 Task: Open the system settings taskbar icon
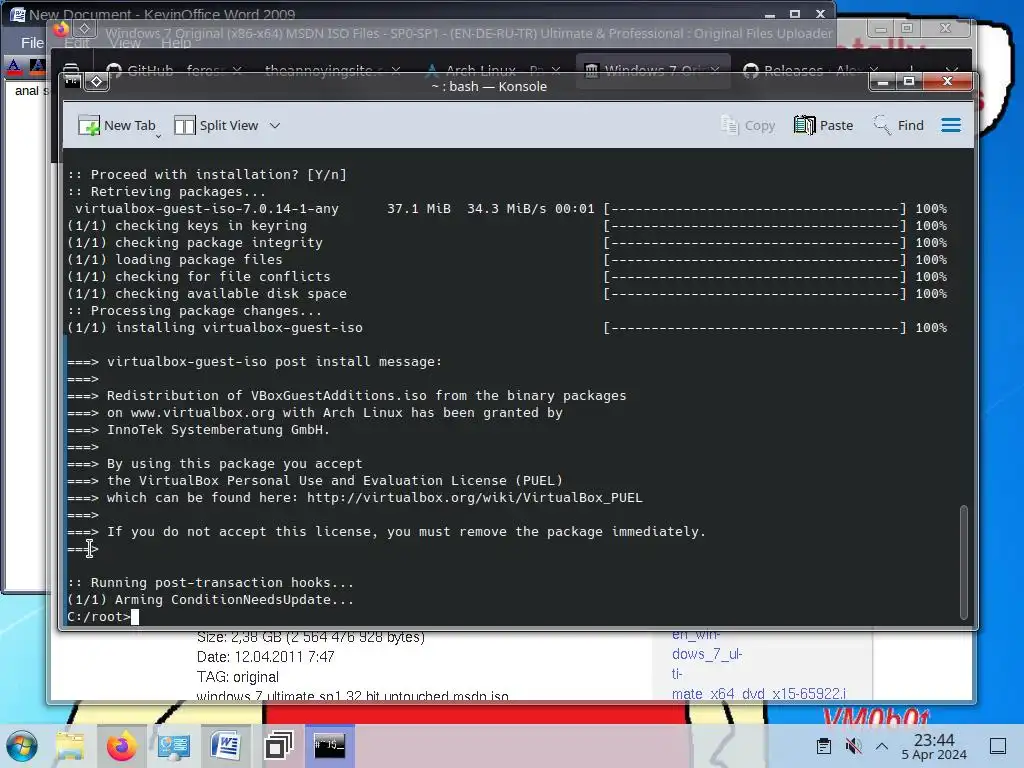pyautogui.click(x=174, y=746)
